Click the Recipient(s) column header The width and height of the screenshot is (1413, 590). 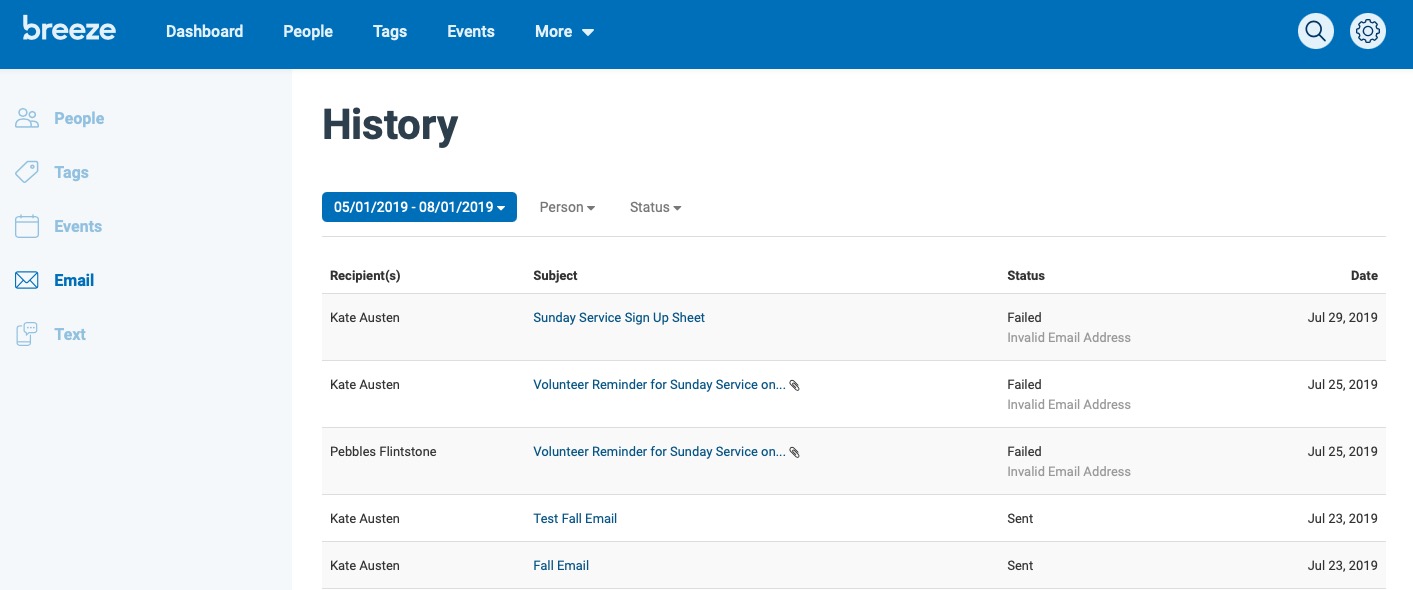click(365, 276)
